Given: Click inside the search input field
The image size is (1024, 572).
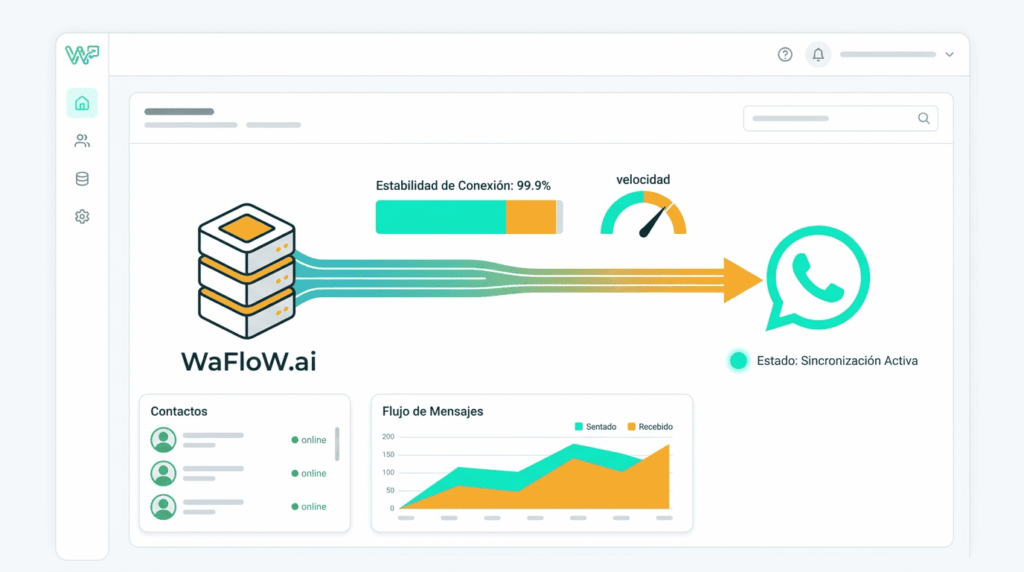Looking at the screenshot, I should pos(830,118).
